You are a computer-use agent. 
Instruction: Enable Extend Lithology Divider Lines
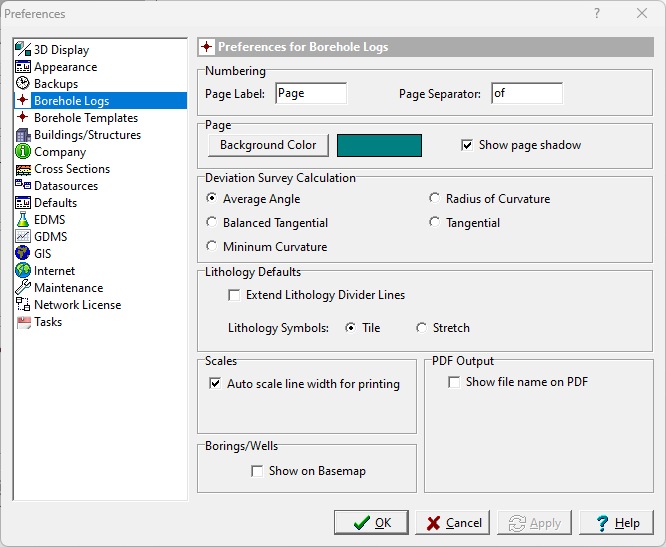tap(235, 295)
